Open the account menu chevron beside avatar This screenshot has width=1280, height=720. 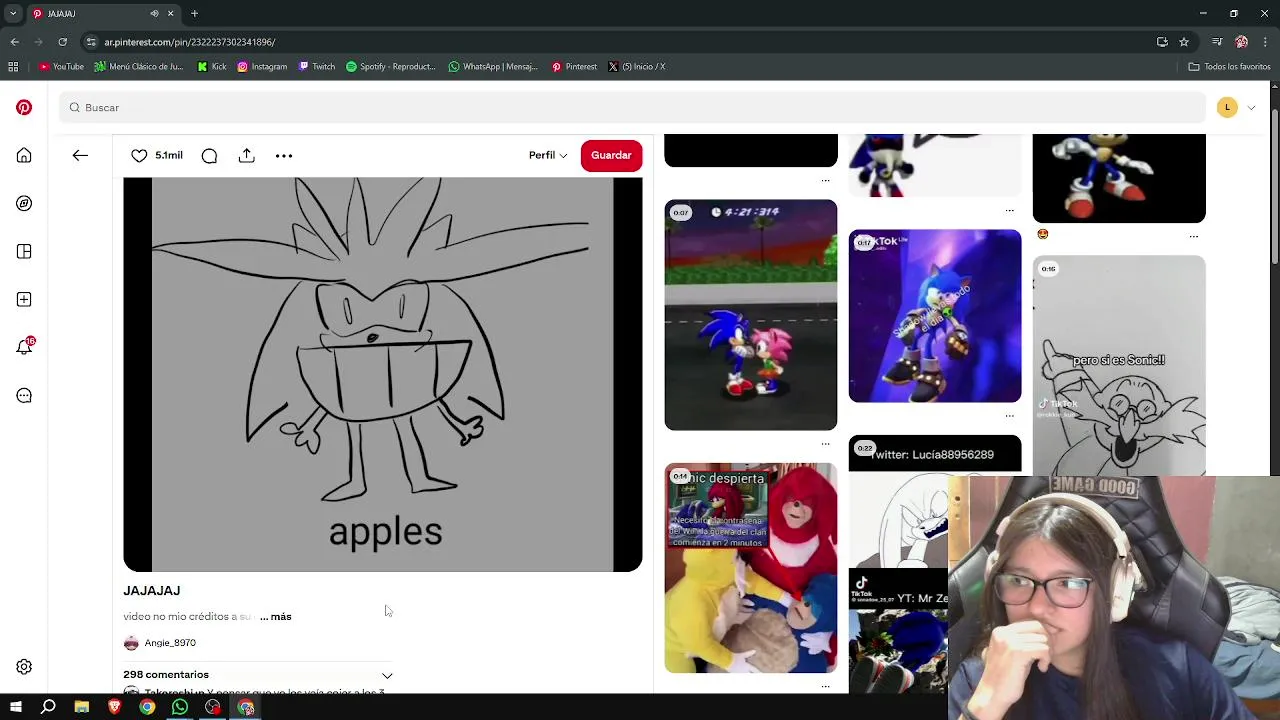point(1251,107)
